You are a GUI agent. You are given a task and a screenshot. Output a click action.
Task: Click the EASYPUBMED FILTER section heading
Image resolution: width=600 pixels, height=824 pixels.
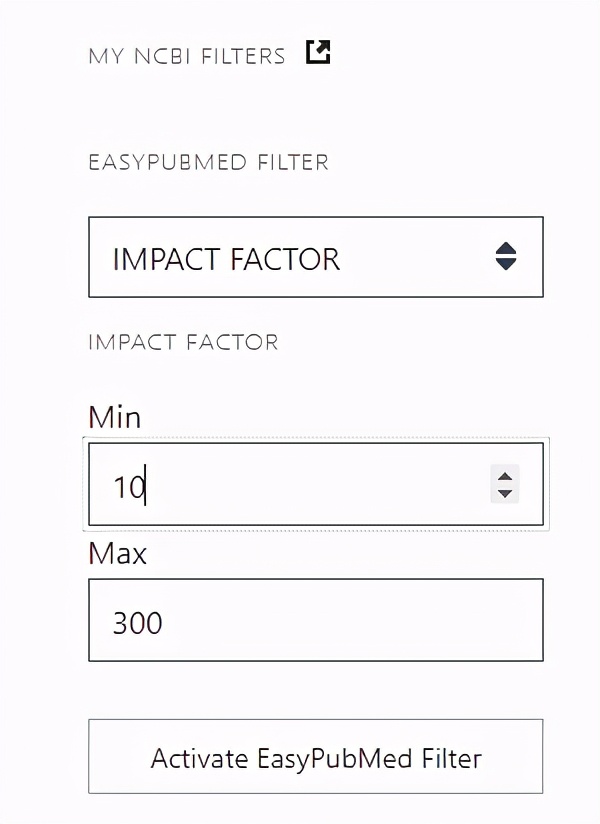tap(208, 162)
